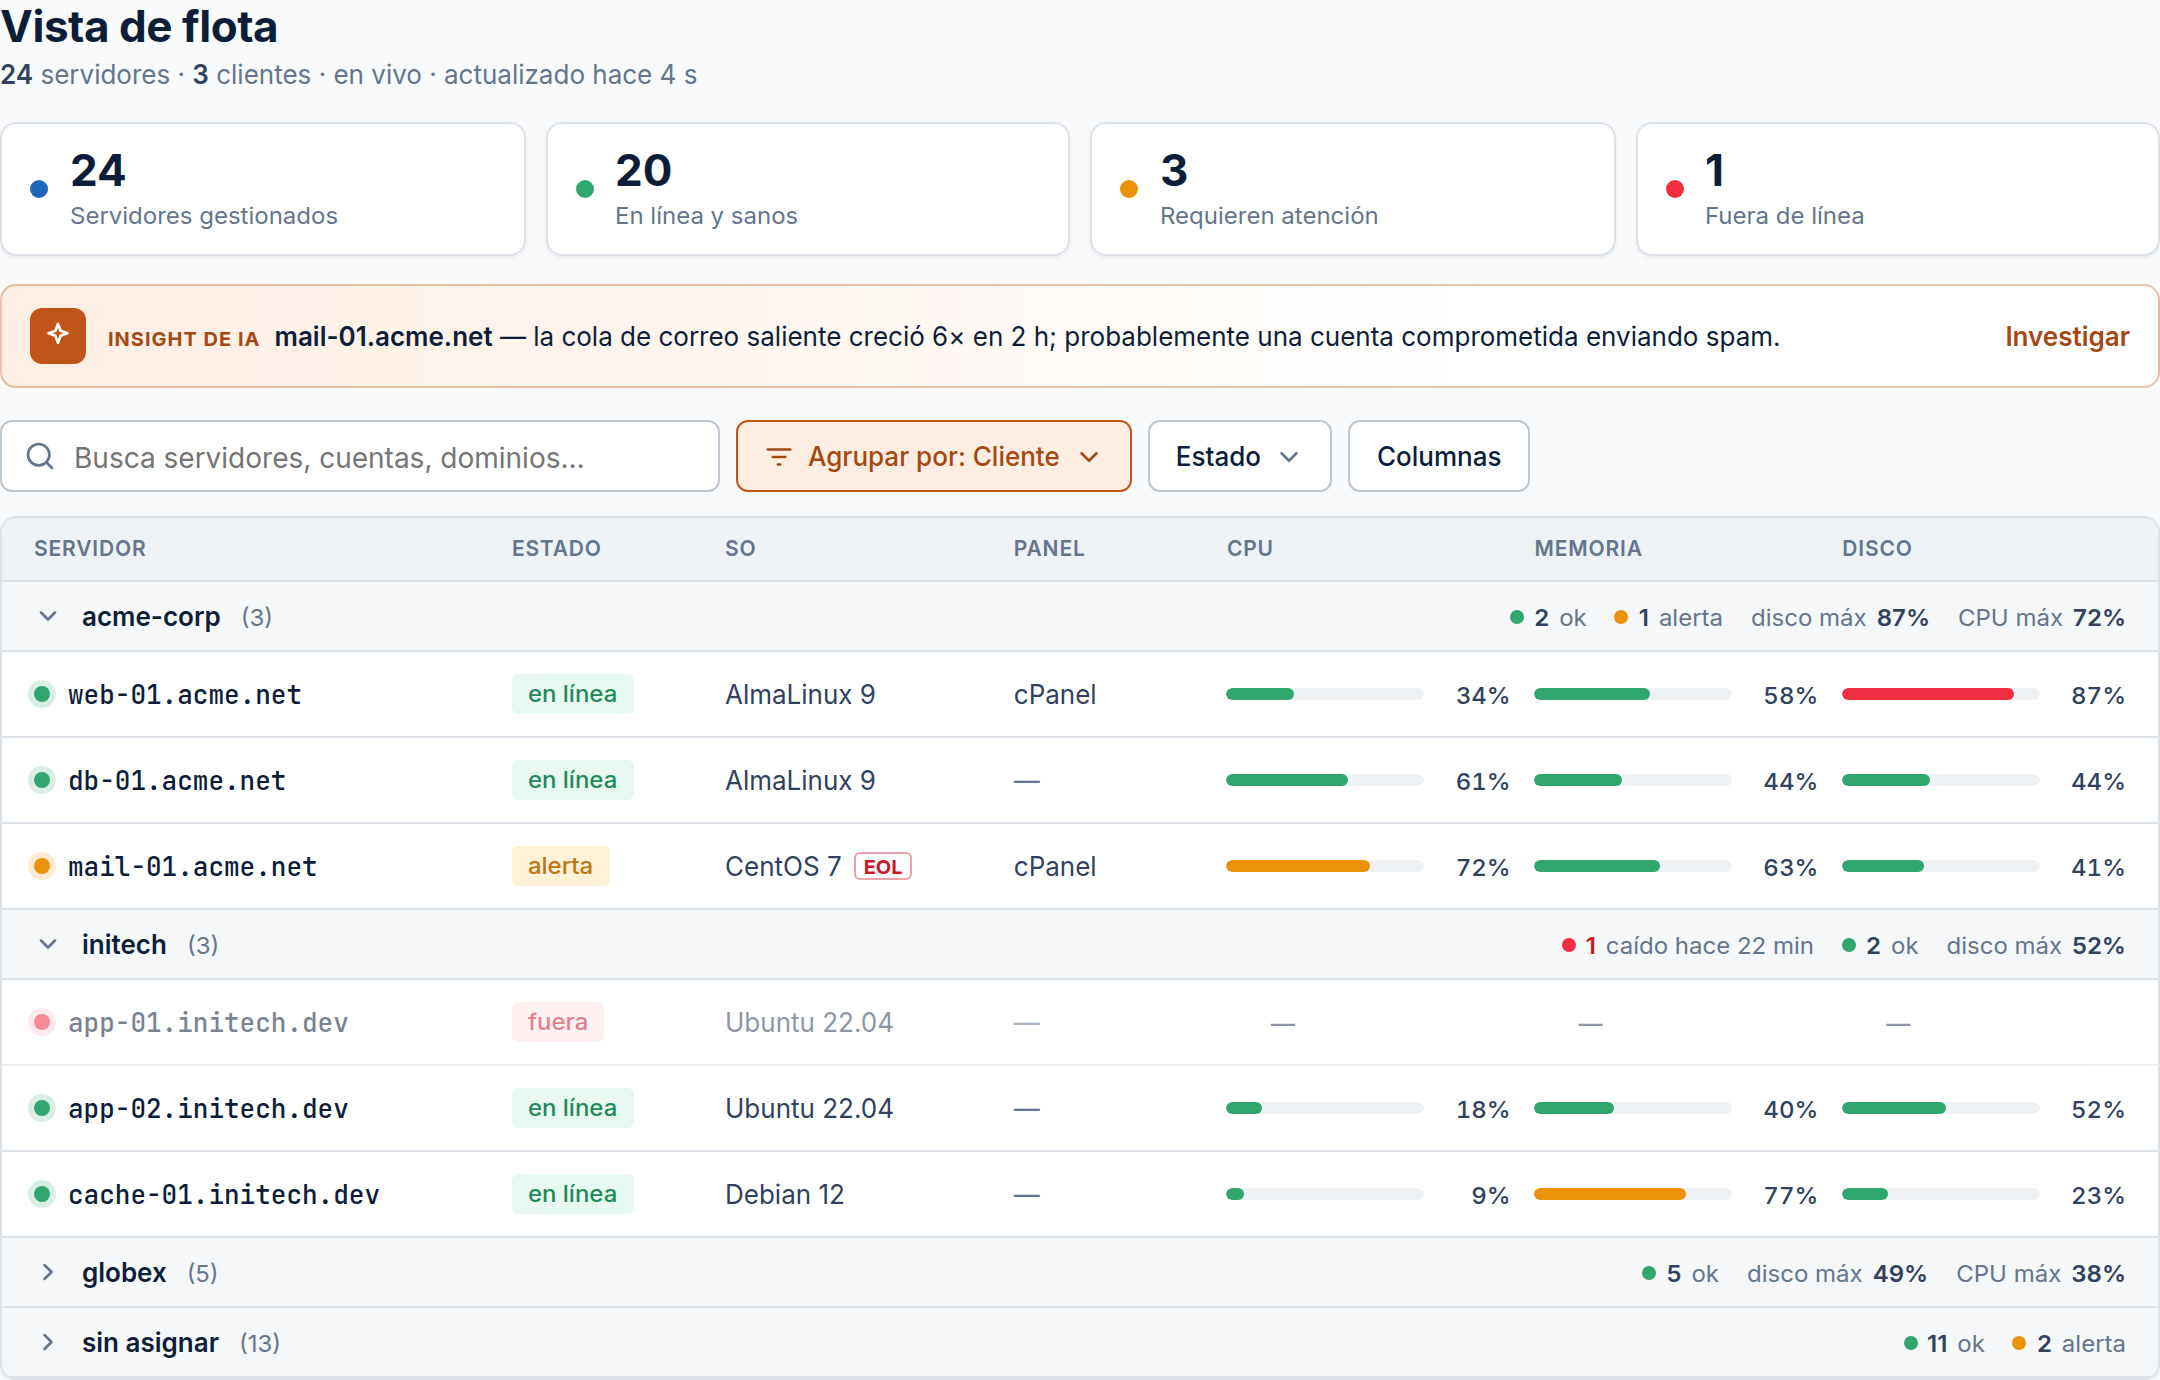The height and width of the screenshot is (1380, 2160).
Task: Click 'CPU máx 38%' in globex summary
Action: [2040, 1274]
